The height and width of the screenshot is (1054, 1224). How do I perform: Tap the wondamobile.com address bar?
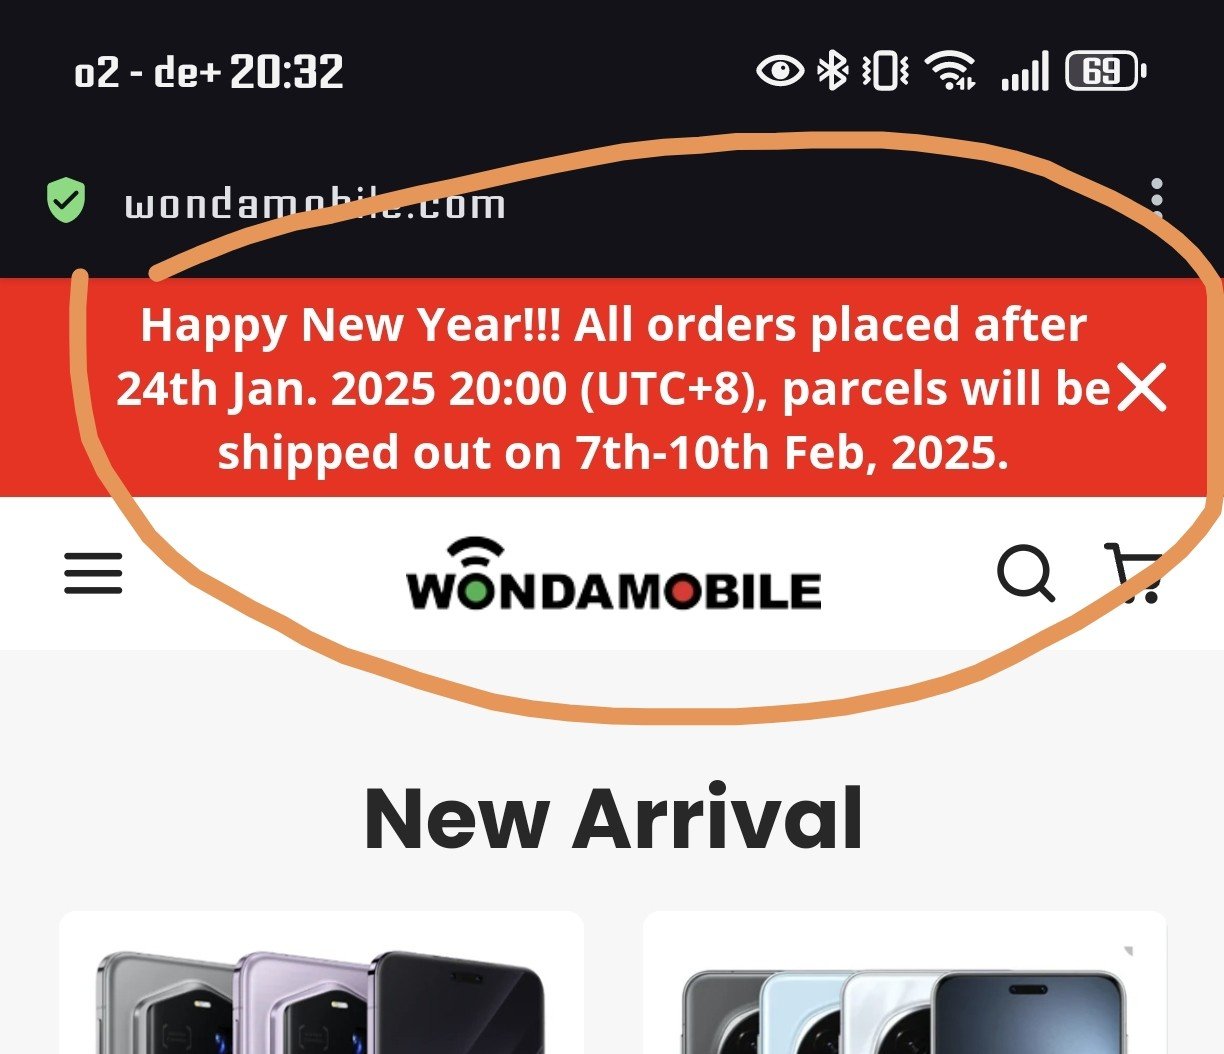[x=315, y=204]
